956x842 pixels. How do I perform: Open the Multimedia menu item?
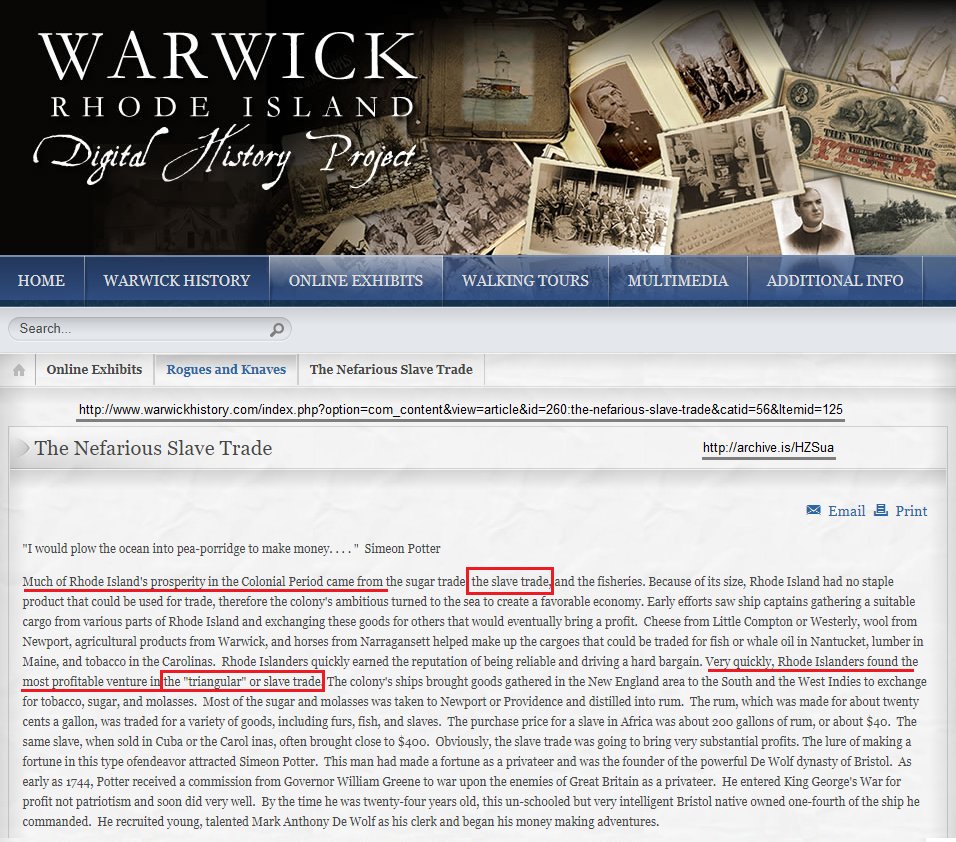click(x=678, y=281)
